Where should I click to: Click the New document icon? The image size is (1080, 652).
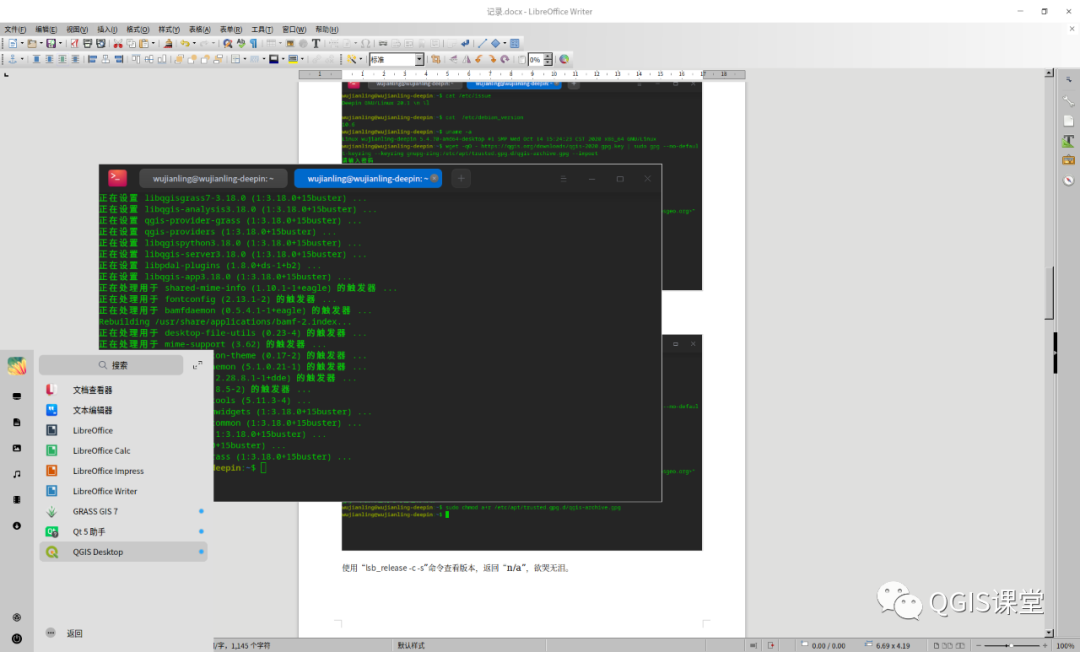pos(13,43)
